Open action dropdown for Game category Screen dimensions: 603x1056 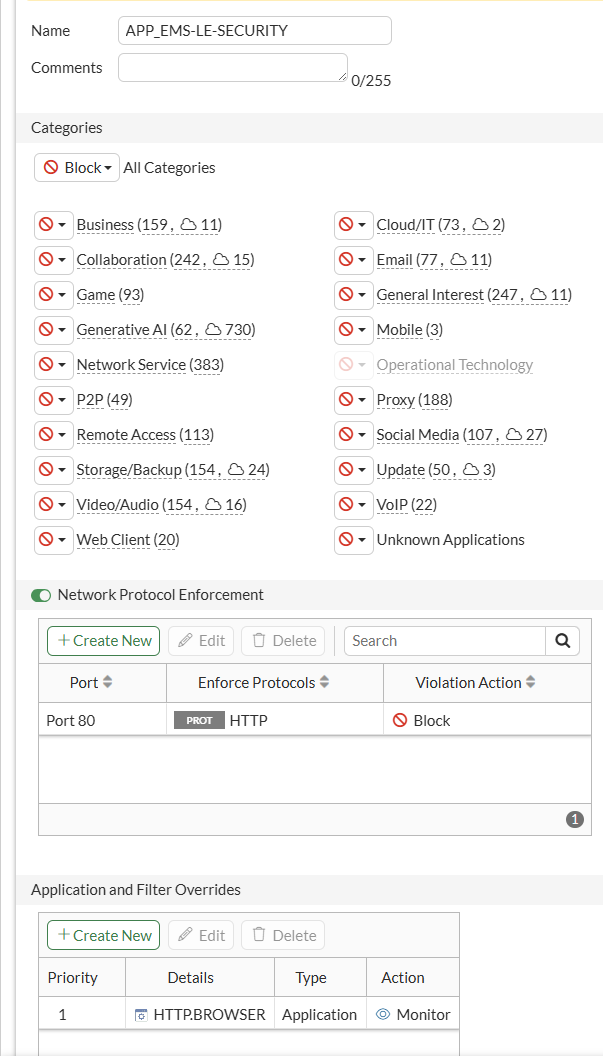(x=54, y=295)
